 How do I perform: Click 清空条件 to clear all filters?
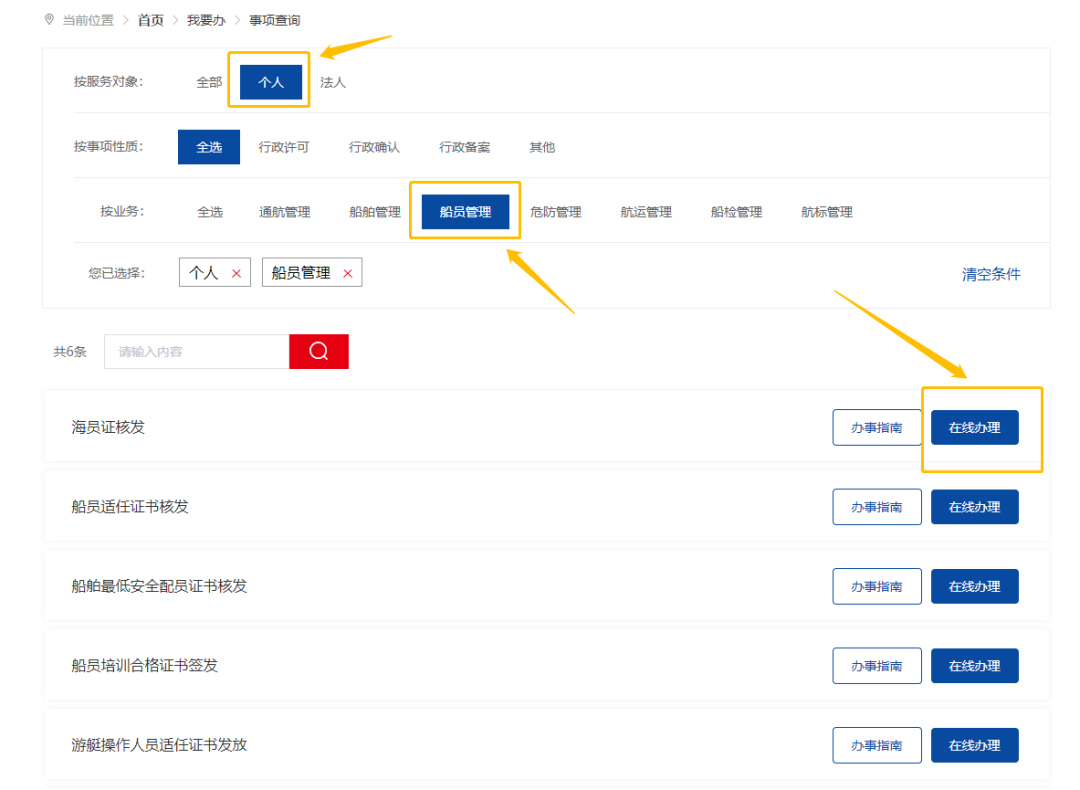[991, 274]
